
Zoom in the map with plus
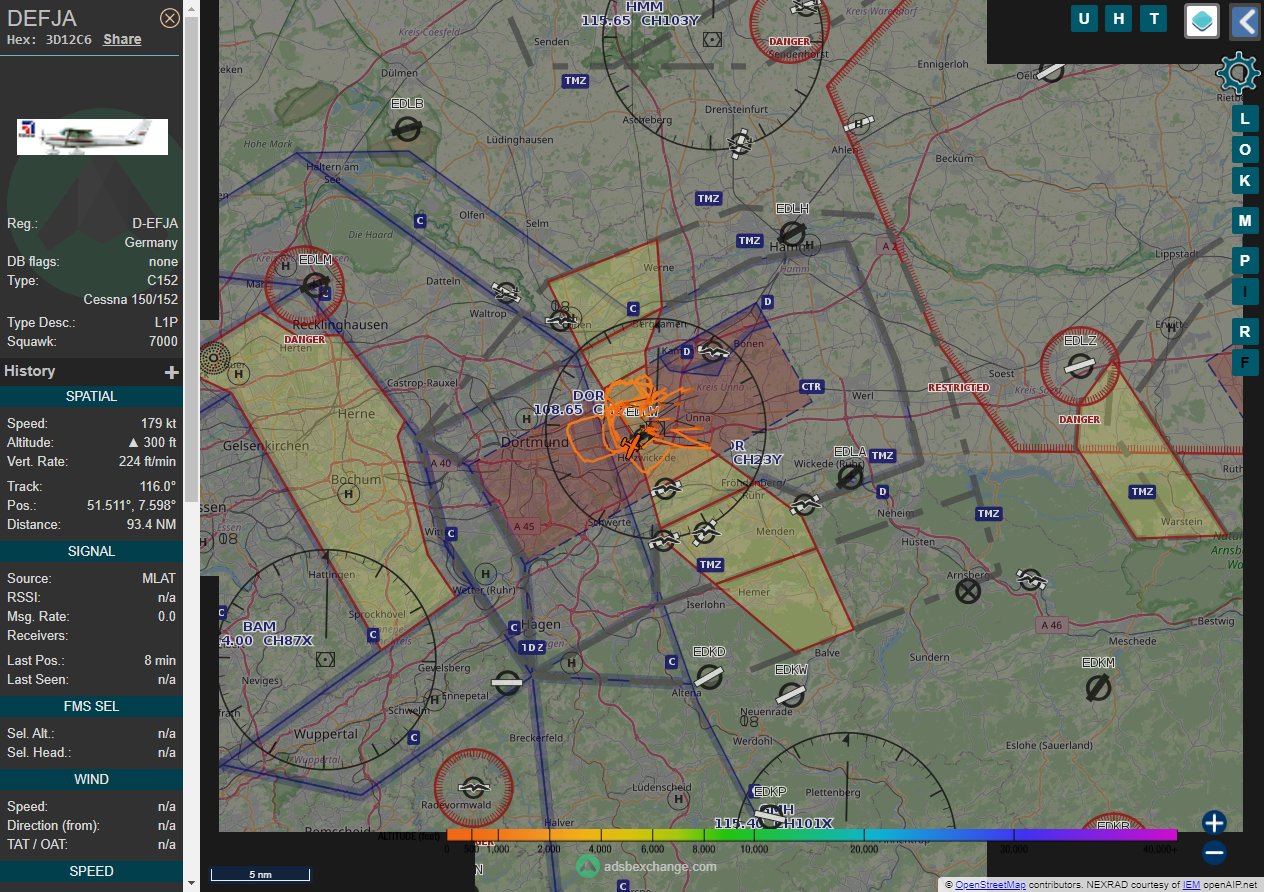1214,823
